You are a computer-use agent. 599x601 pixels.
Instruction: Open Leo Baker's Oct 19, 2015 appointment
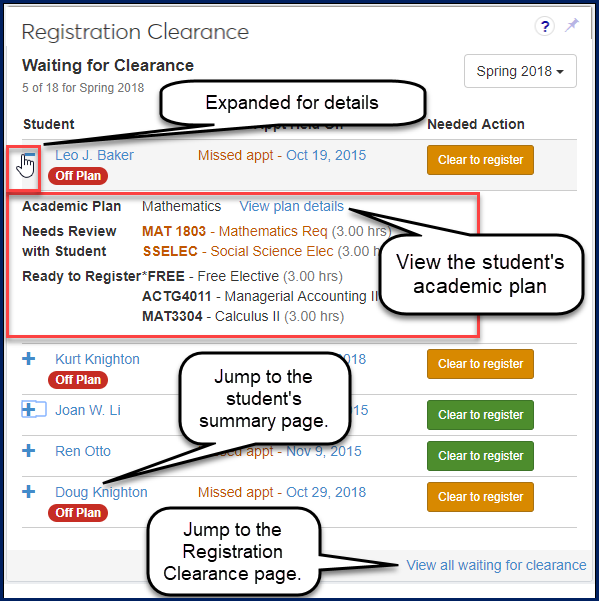click(x=326, y=155)
